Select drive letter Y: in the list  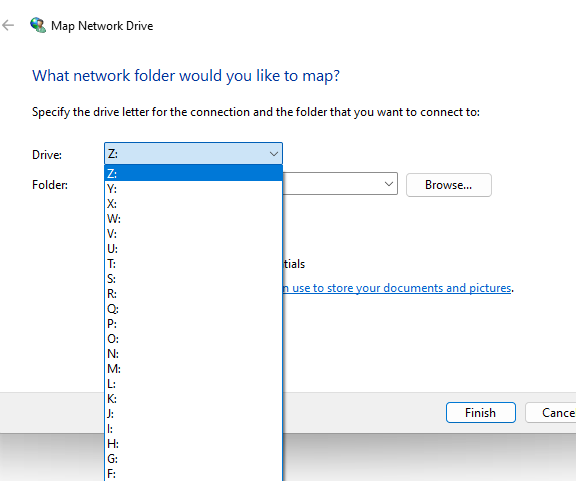(x=194, y=189)
